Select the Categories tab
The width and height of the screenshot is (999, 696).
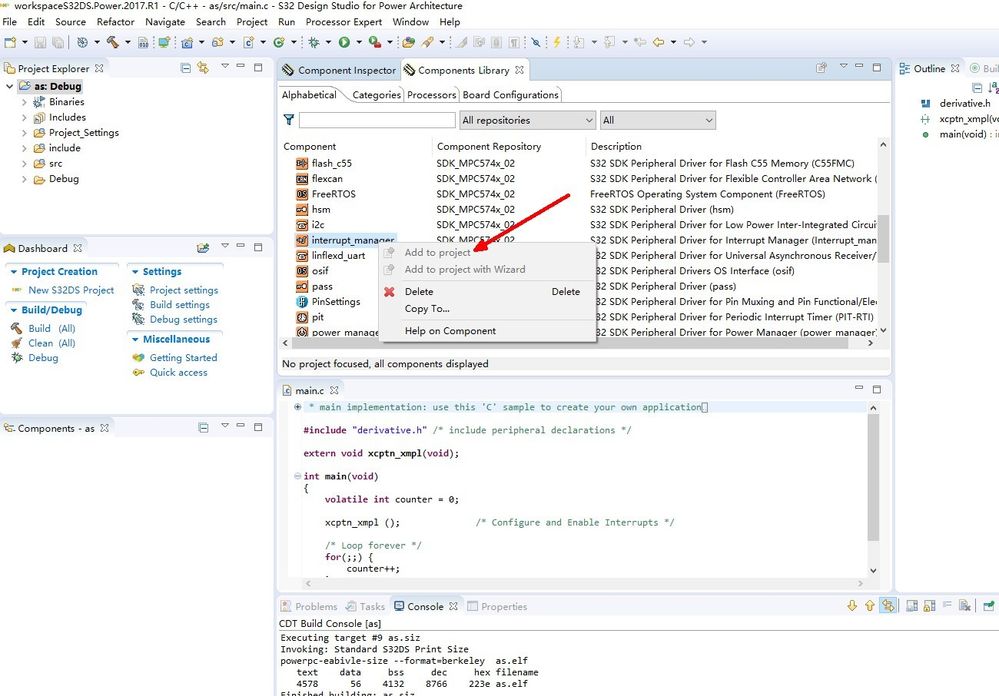376,95
